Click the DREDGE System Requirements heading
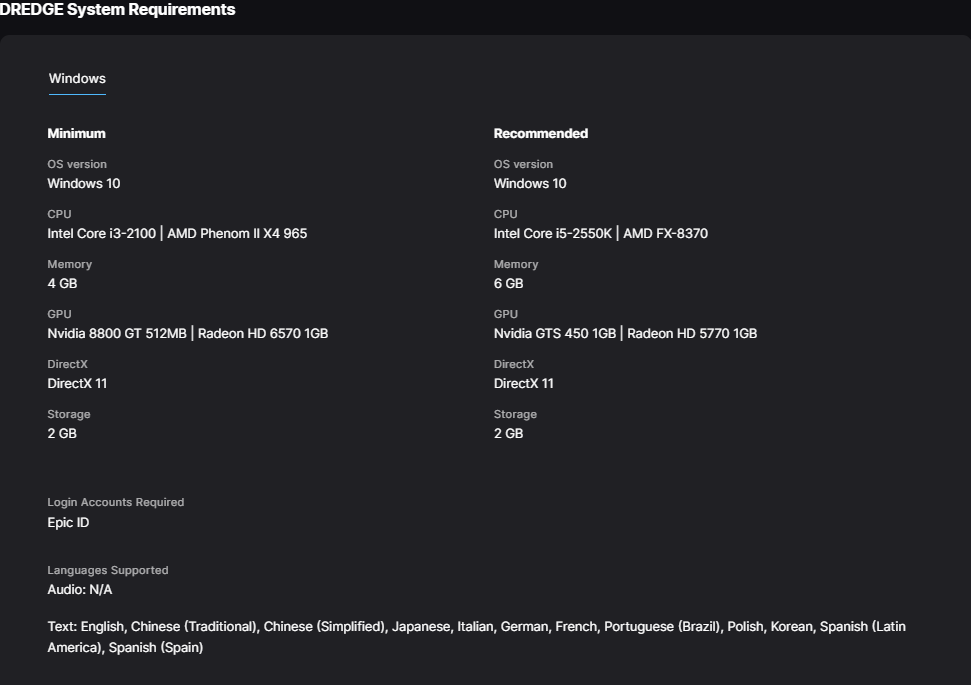This screenshot has height=685, width=971. [x=117, y=10]
